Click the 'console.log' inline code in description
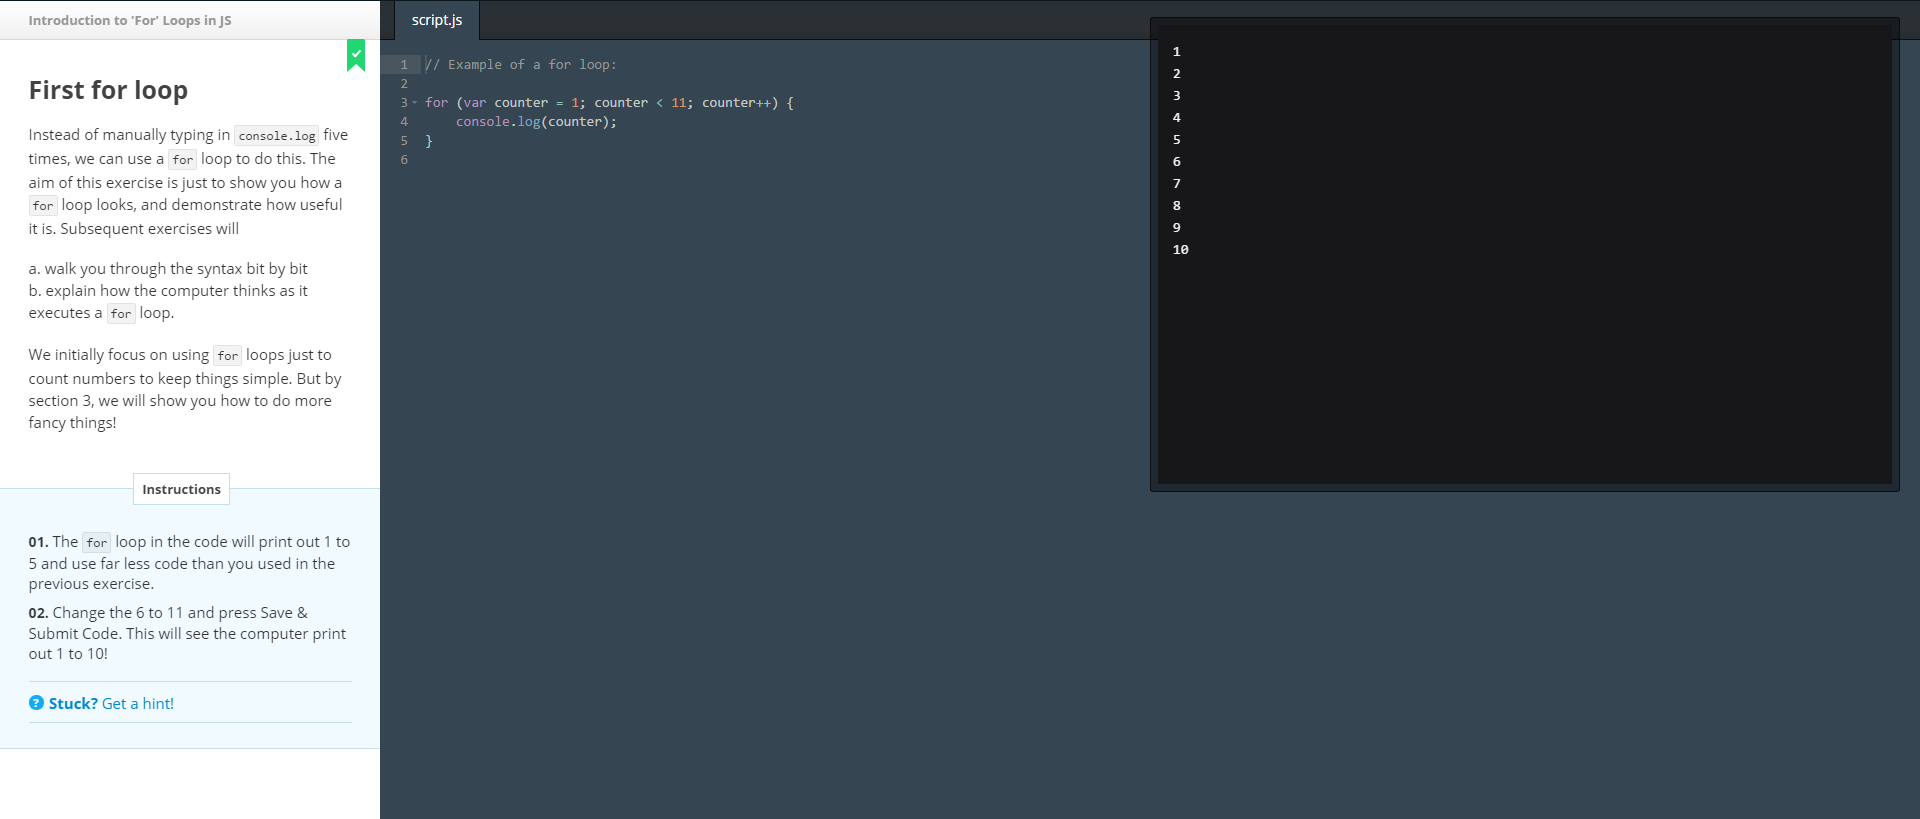This screenshot has width=1920, height=819. tap(277, 135)
